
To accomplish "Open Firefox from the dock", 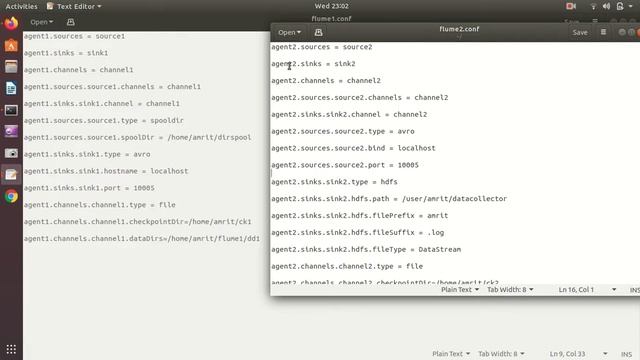I will 11,23.
